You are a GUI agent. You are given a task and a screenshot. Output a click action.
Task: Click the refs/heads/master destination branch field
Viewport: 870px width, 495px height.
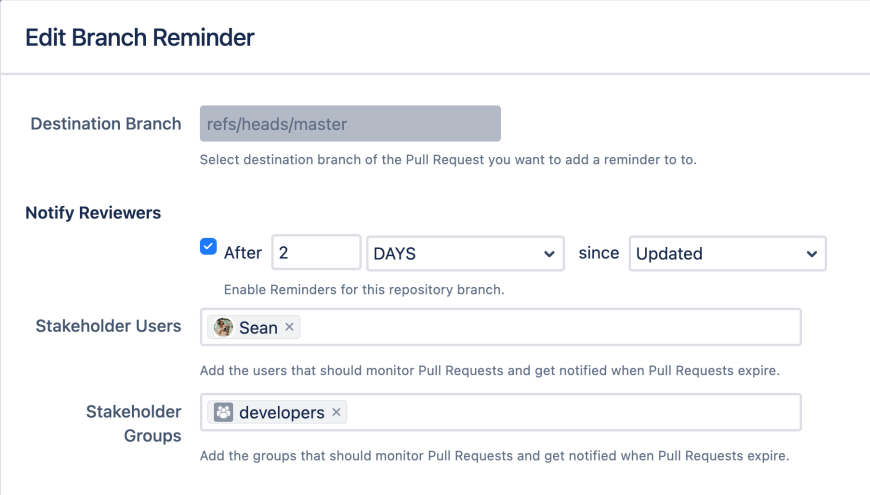(x=350, y=124)
